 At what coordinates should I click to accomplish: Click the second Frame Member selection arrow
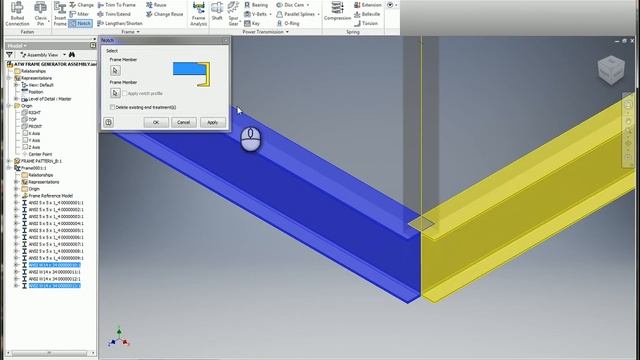click(115, 93)
